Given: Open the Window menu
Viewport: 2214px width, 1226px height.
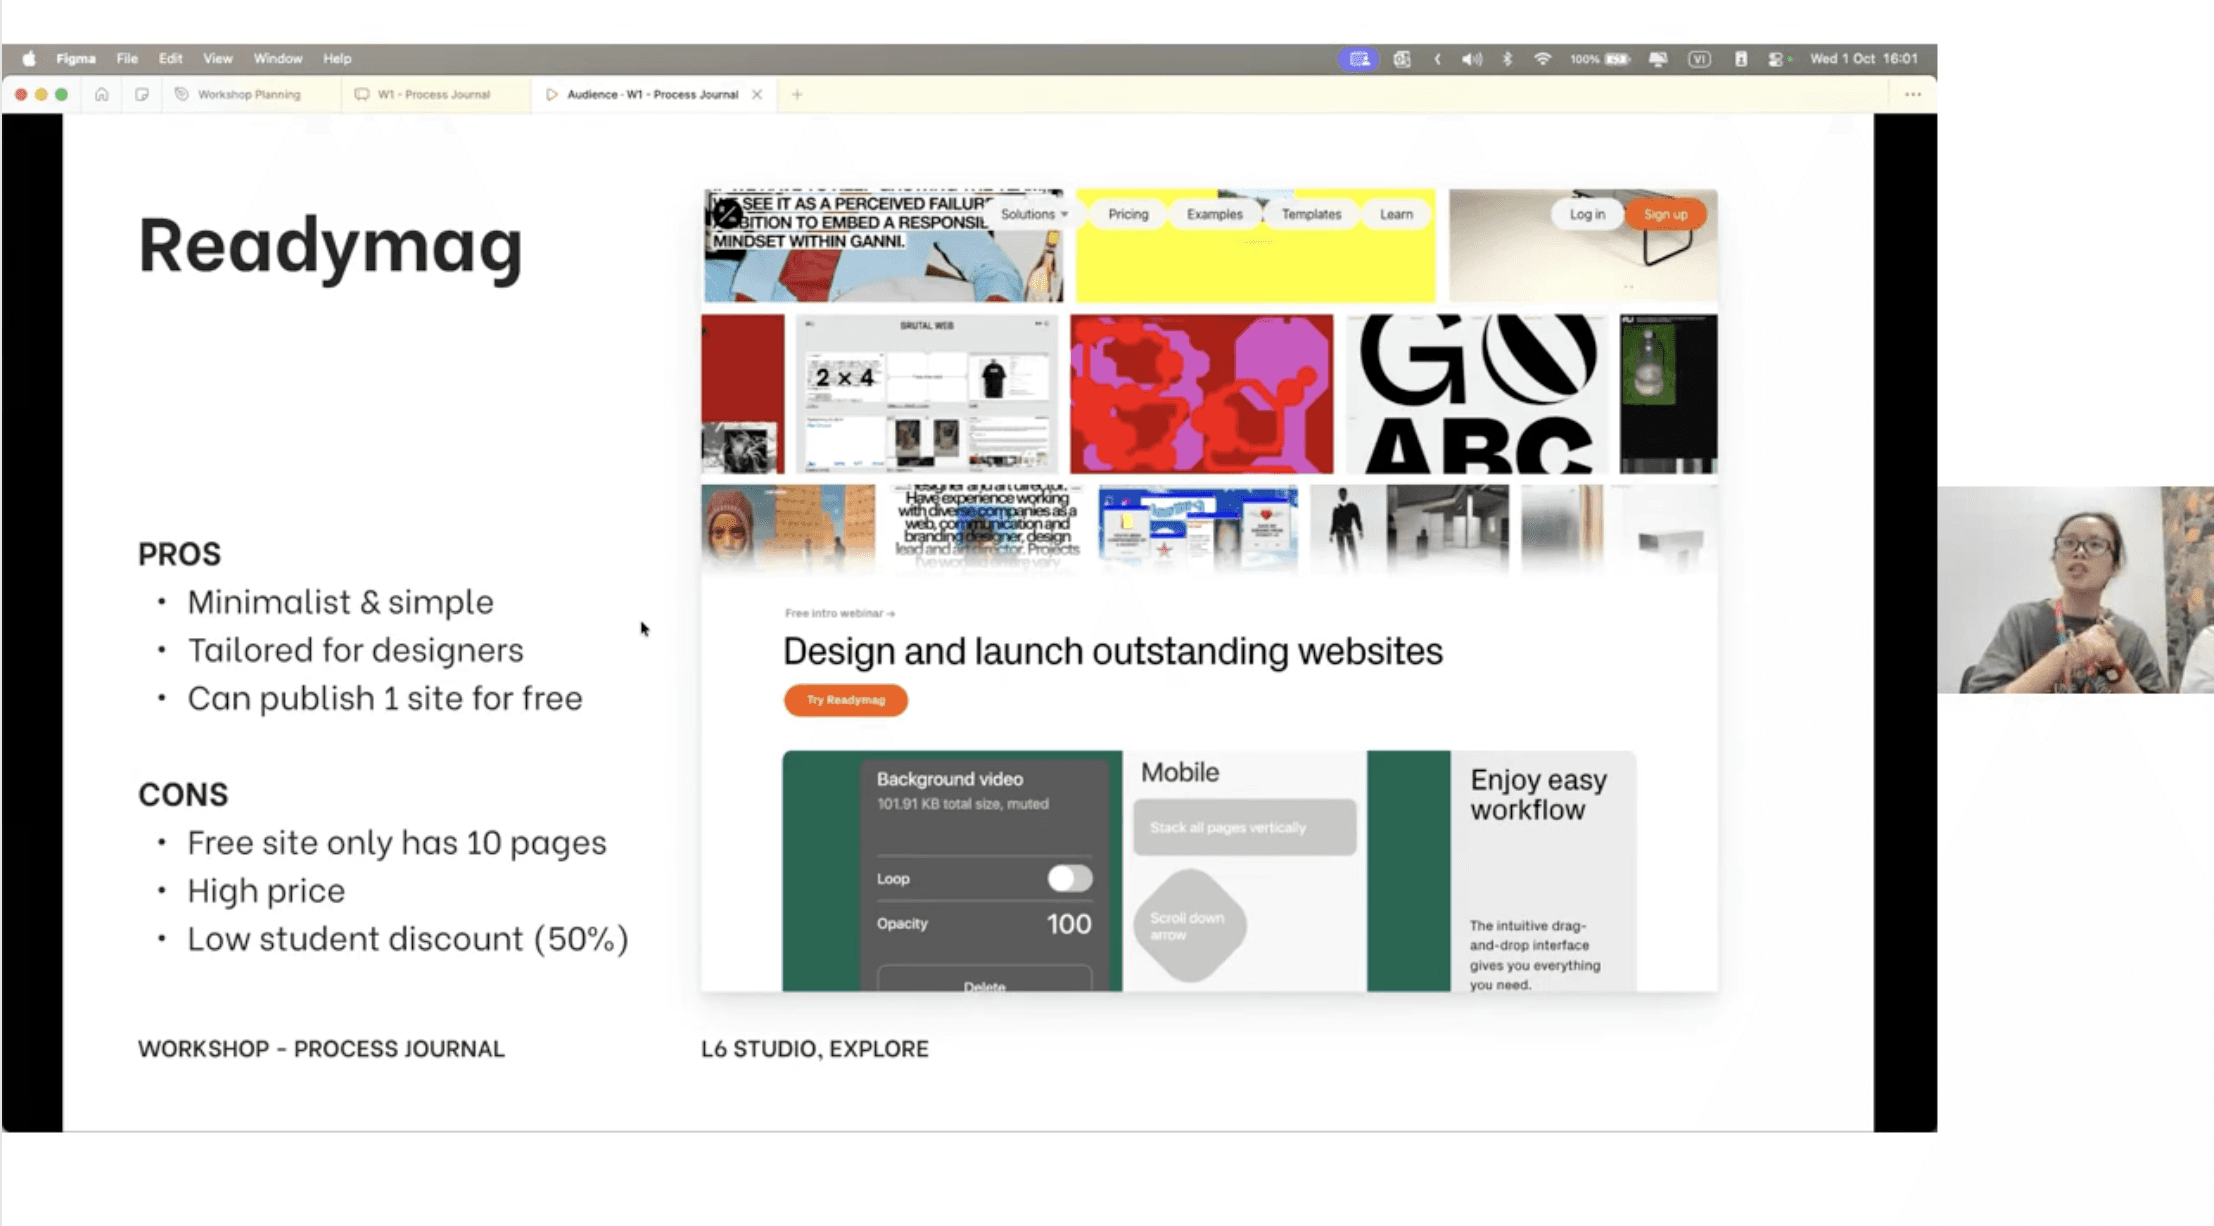Looking at the screenshot, I should (277, 59).
